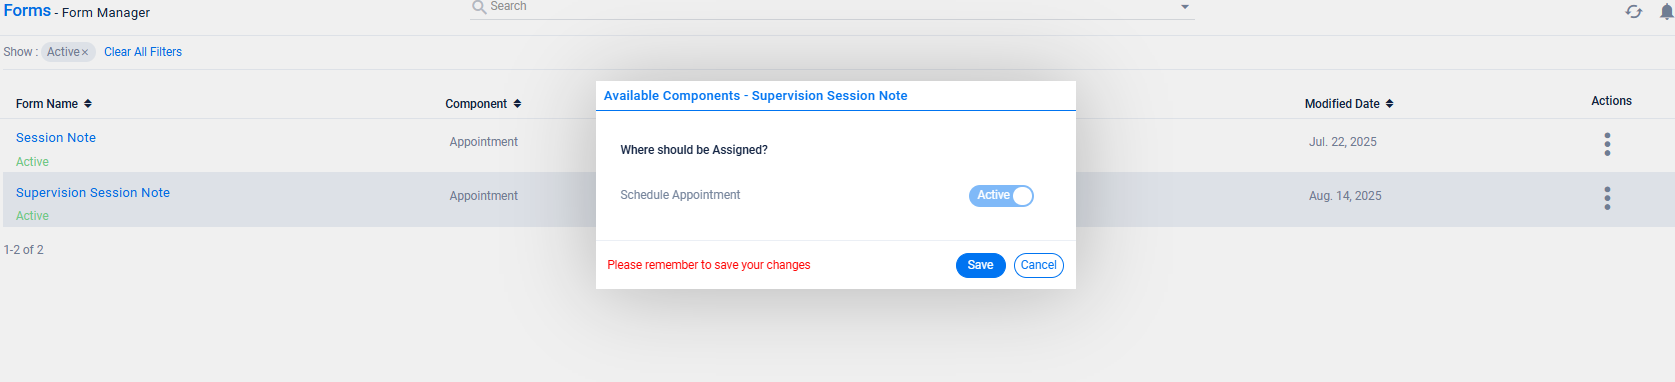Click the refresh icon in top bar
The width and height of the screenshot is (1675, 382).
pyautogui.click(x=1633, y=12)
